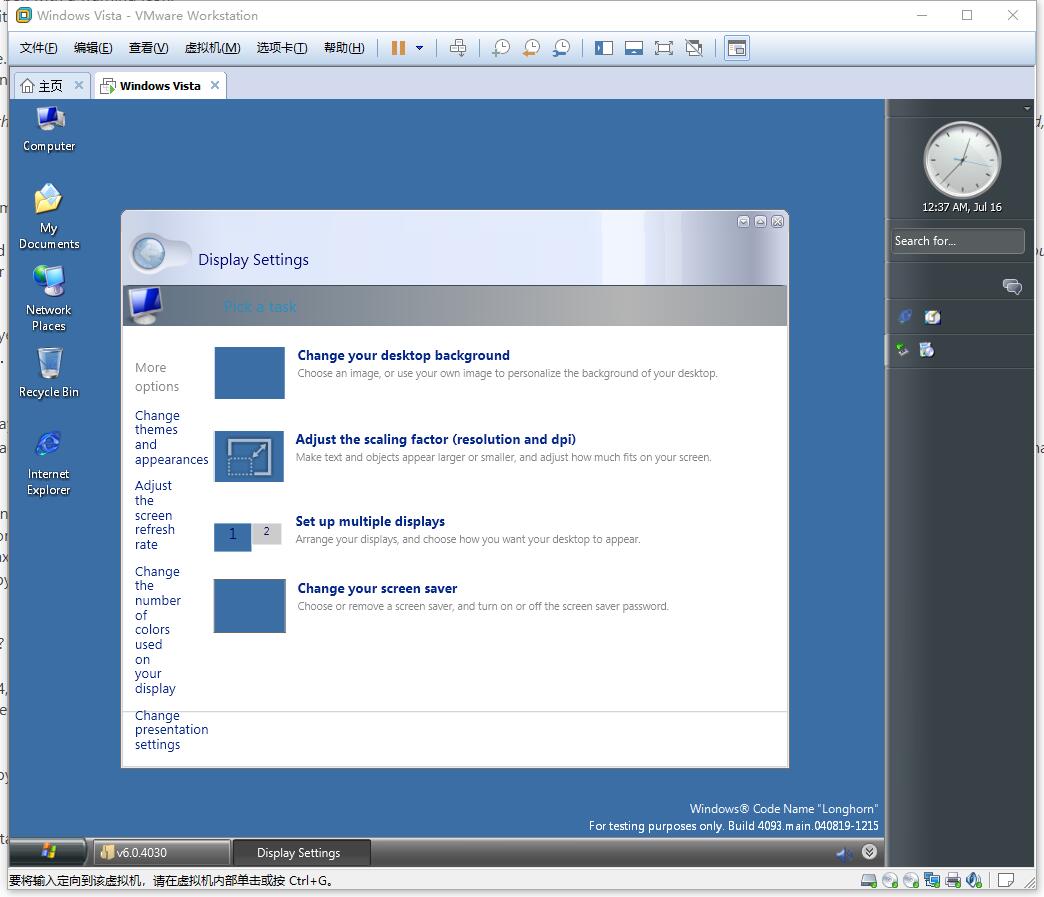This screenshot has height=897, width=1044.
Task: Open the sidebar chat bubble icon
Action: (x=1012, y=286)
